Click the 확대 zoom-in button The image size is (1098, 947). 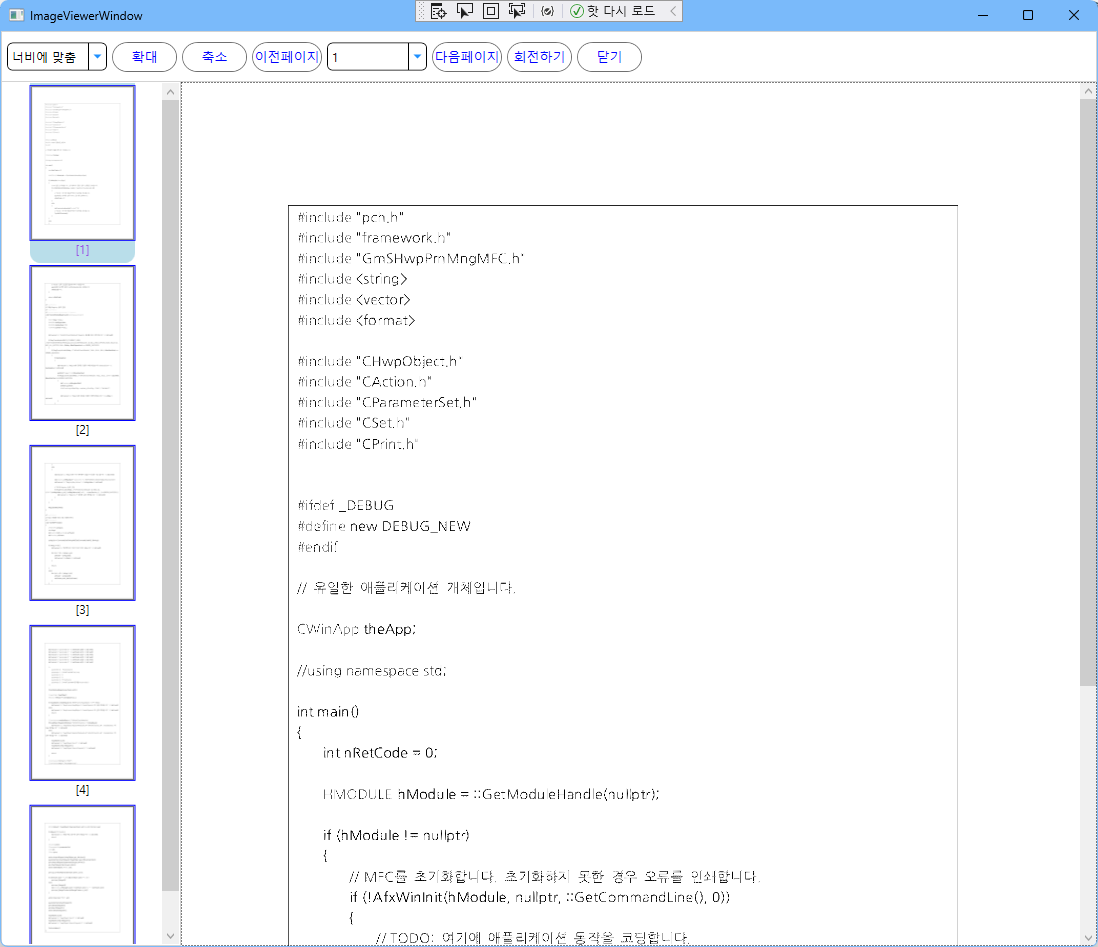(x=144, y=57)
